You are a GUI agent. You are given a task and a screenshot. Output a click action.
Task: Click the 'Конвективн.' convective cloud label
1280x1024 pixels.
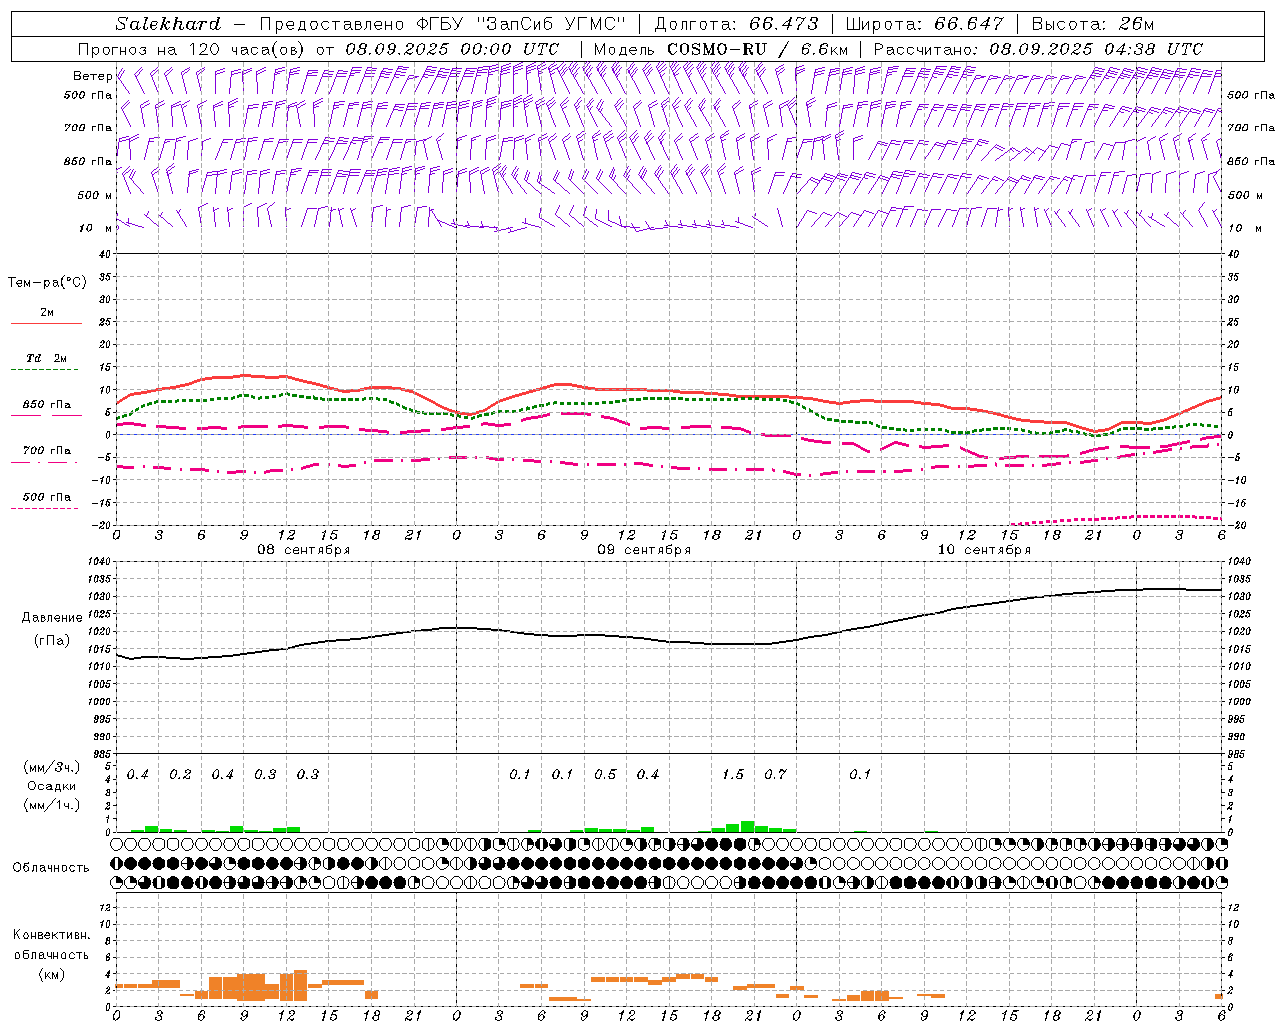click(52, 935)
